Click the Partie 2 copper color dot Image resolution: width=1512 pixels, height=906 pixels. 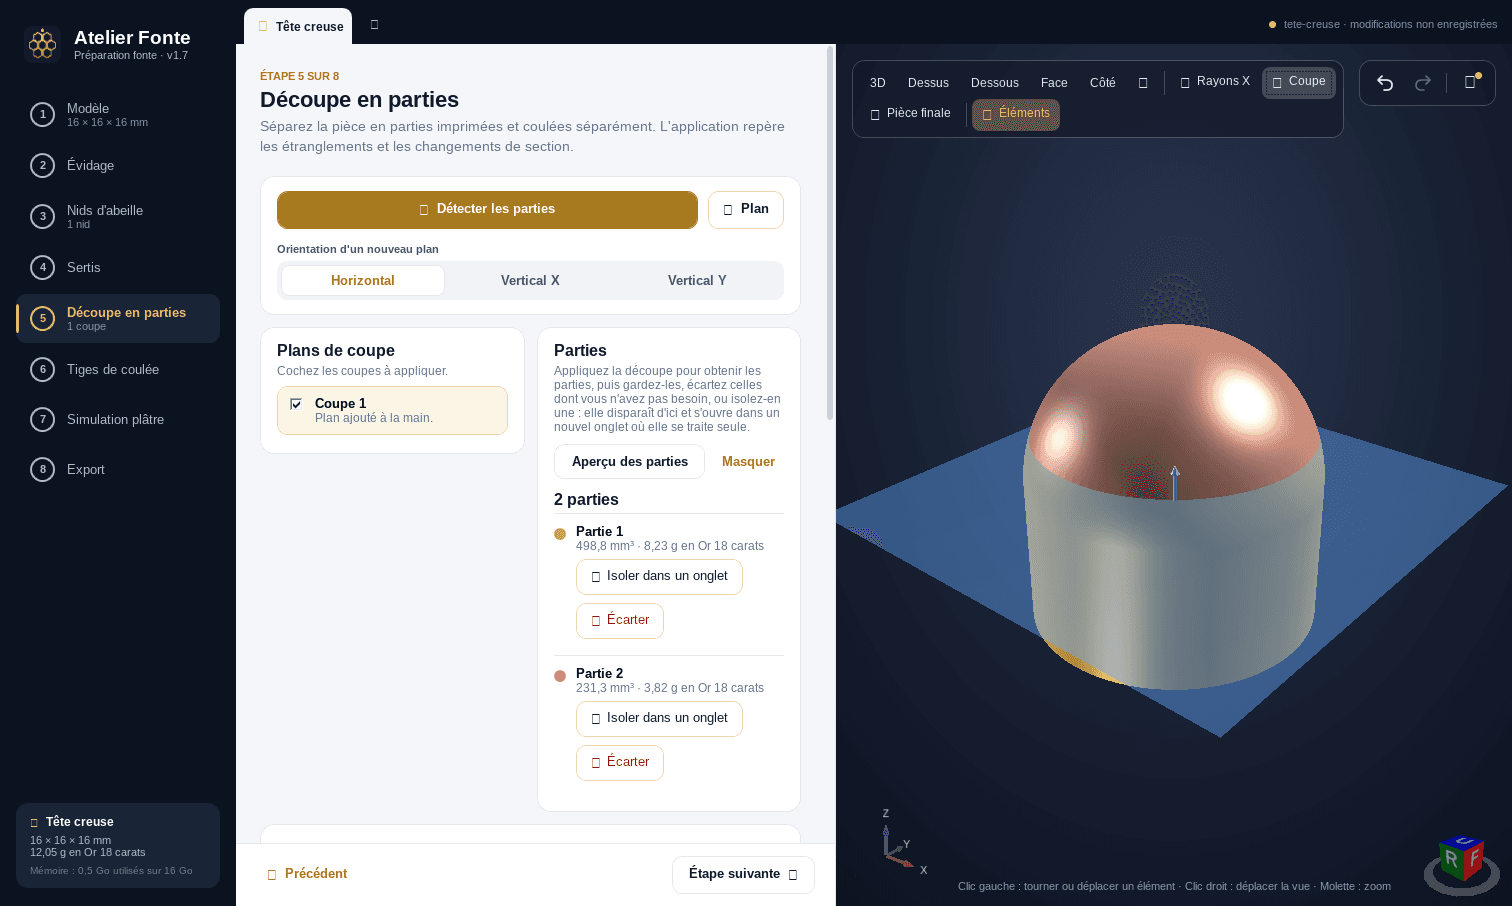[560, 676]
